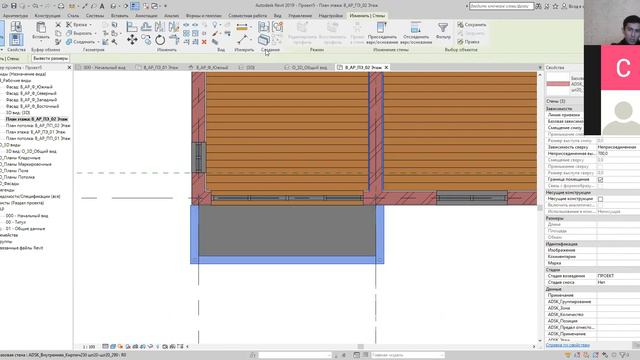Select the Rotate tool
The height and width of the screenshot is (360, 640).
160,40
